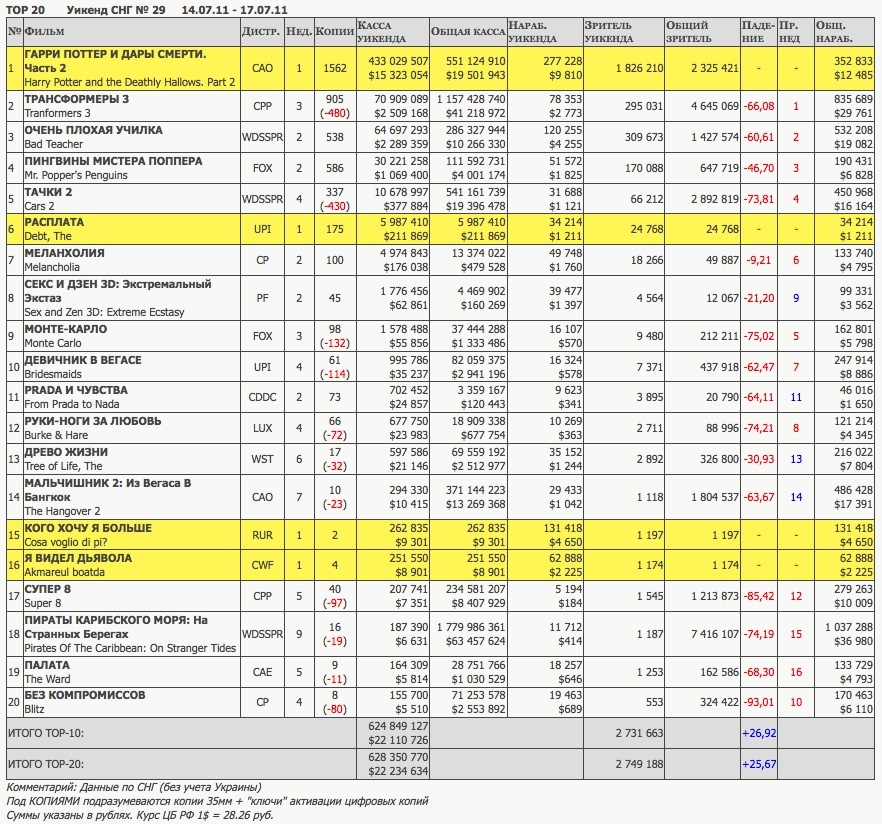The width and height of the screenshot is (882, 824).
Task: Select the СУПЕР 8 film title
Action: click(50, 589)
